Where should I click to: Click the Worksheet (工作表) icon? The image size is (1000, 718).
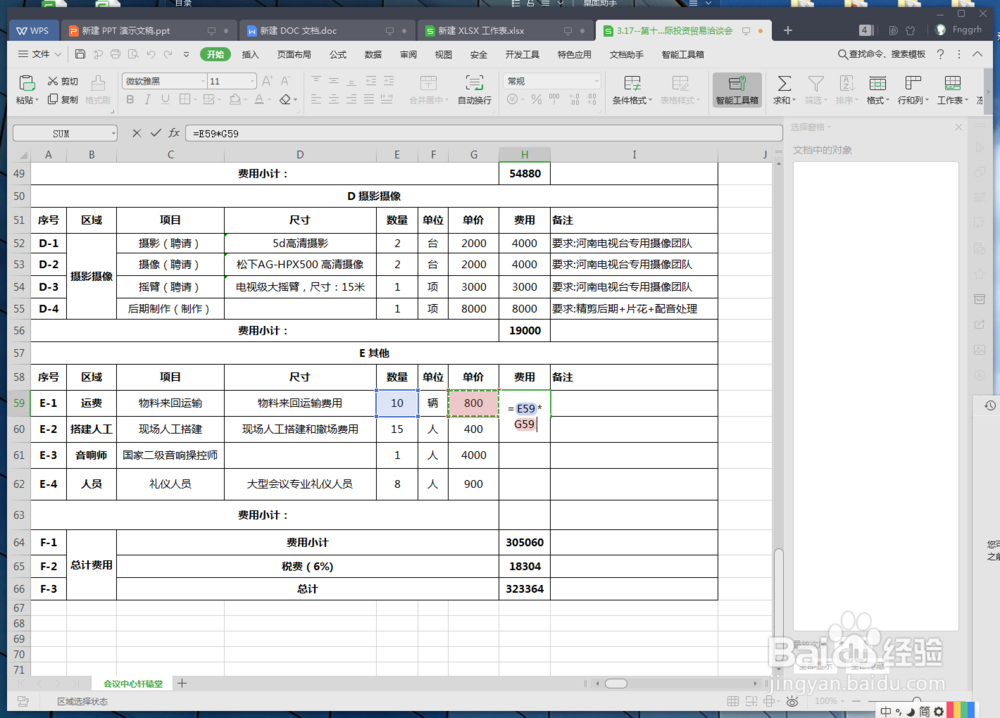(x=952, y=84)
